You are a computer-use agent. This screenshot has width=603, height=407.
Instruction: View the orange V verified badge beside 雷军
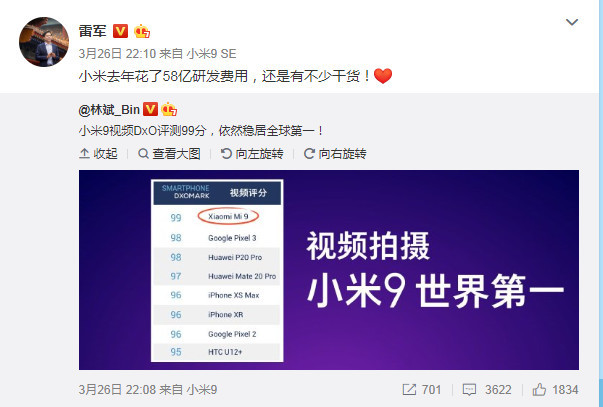click(120, 31)
